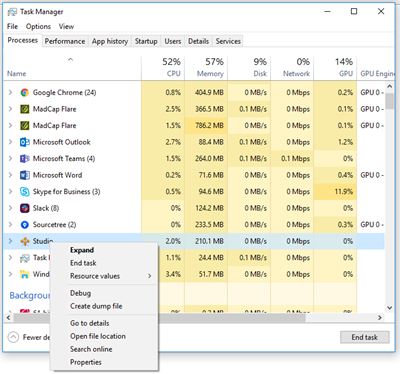Image resolution: width=400 pixels, height=374 pixels.
Task: Switch to the Users tab
Action: pyautogui.click(x=173, y=41)
